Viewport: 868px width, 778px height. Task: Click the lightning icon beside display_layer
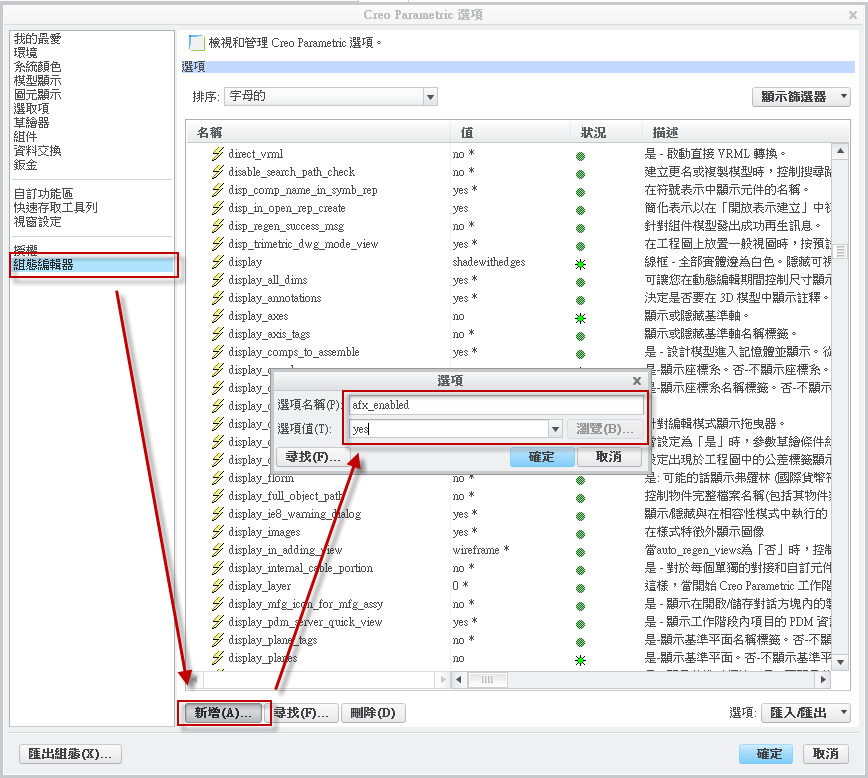tap(217, 586)
